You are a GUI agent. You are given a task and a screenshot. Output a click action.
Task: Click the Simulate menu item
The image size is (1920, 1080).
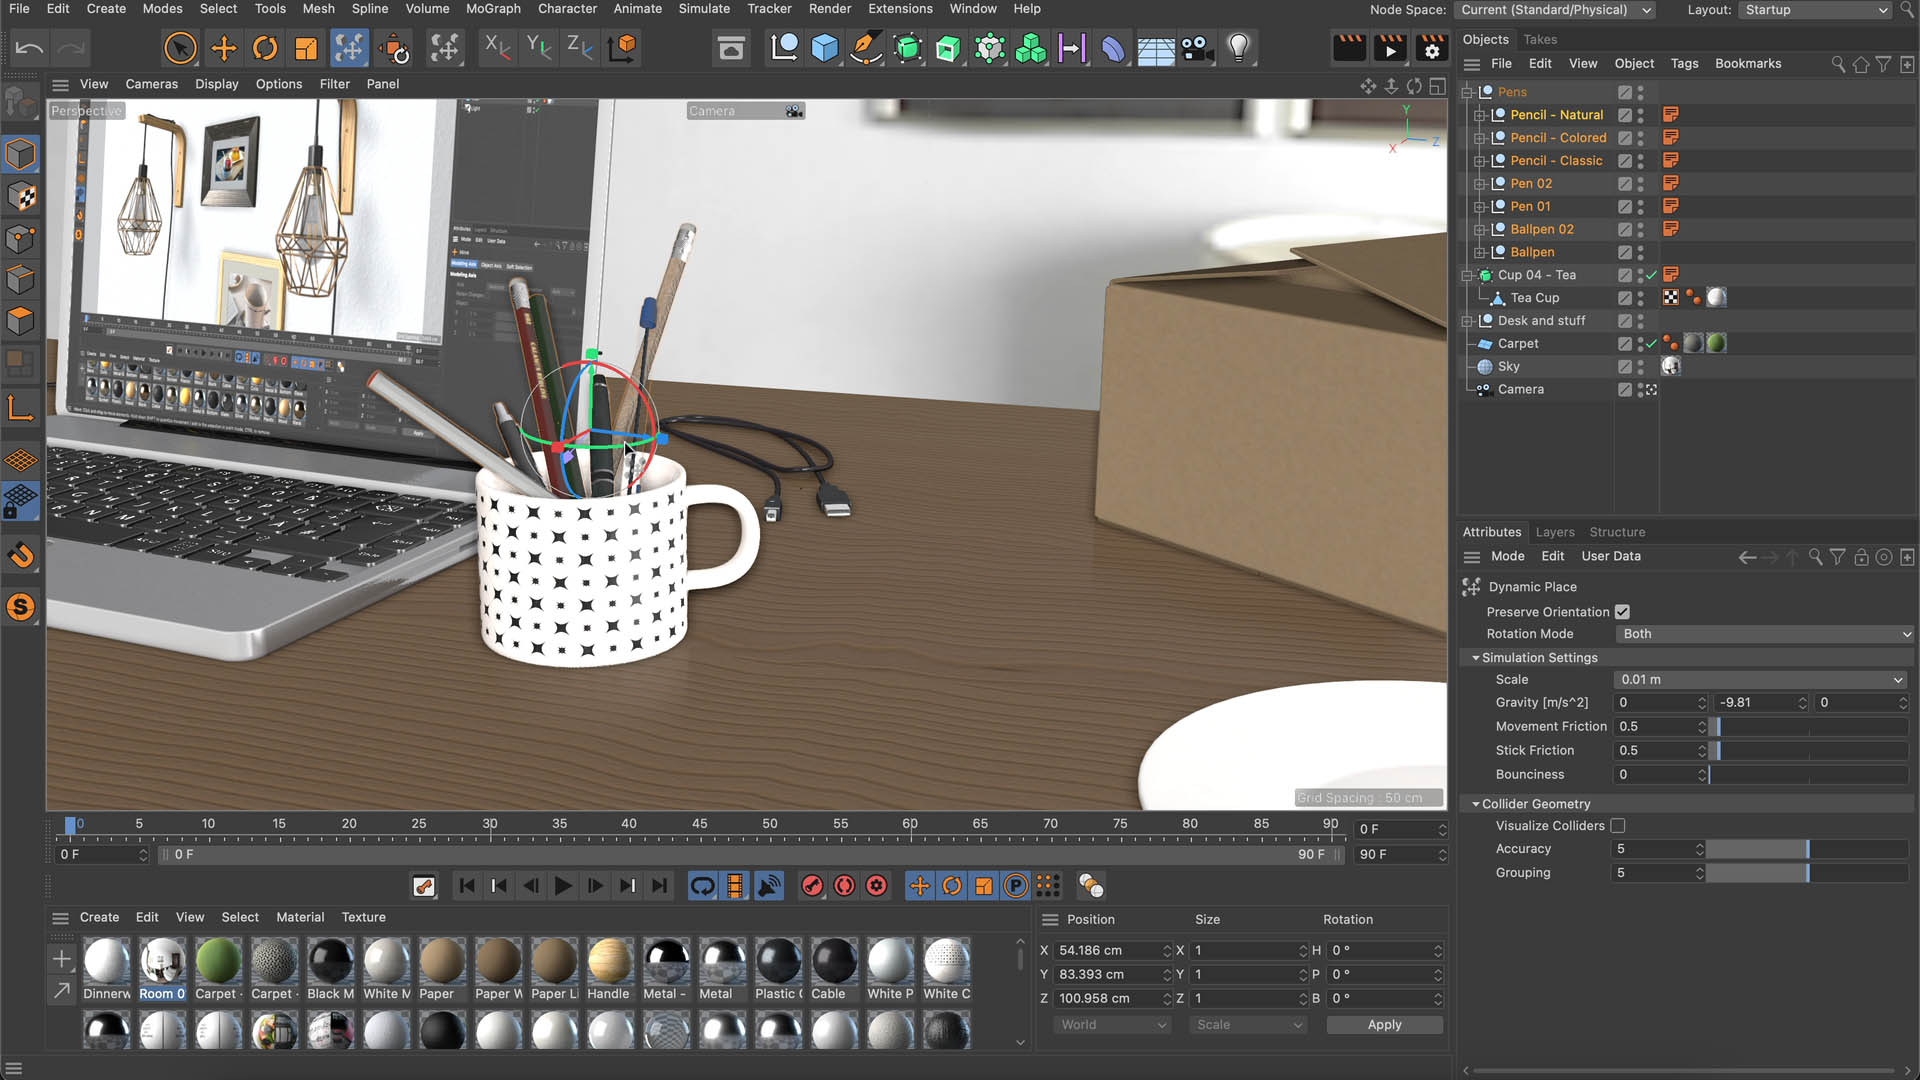tap(703, 8)
